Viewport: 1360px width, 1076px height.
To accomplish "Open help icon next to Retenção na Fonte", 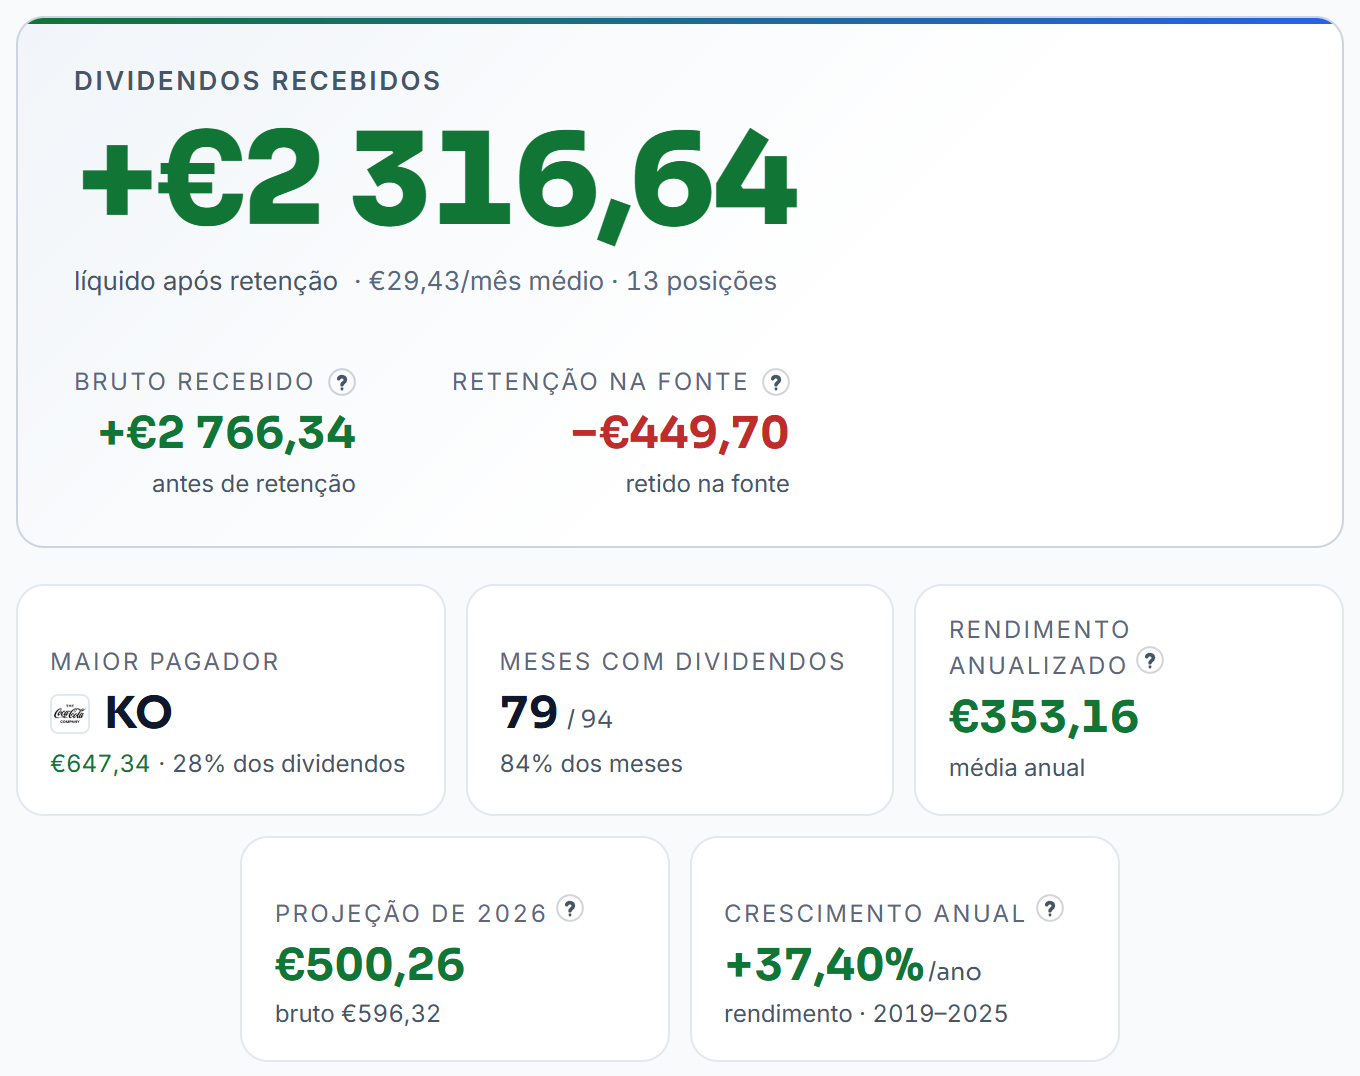I will click(x=776, y=382).
